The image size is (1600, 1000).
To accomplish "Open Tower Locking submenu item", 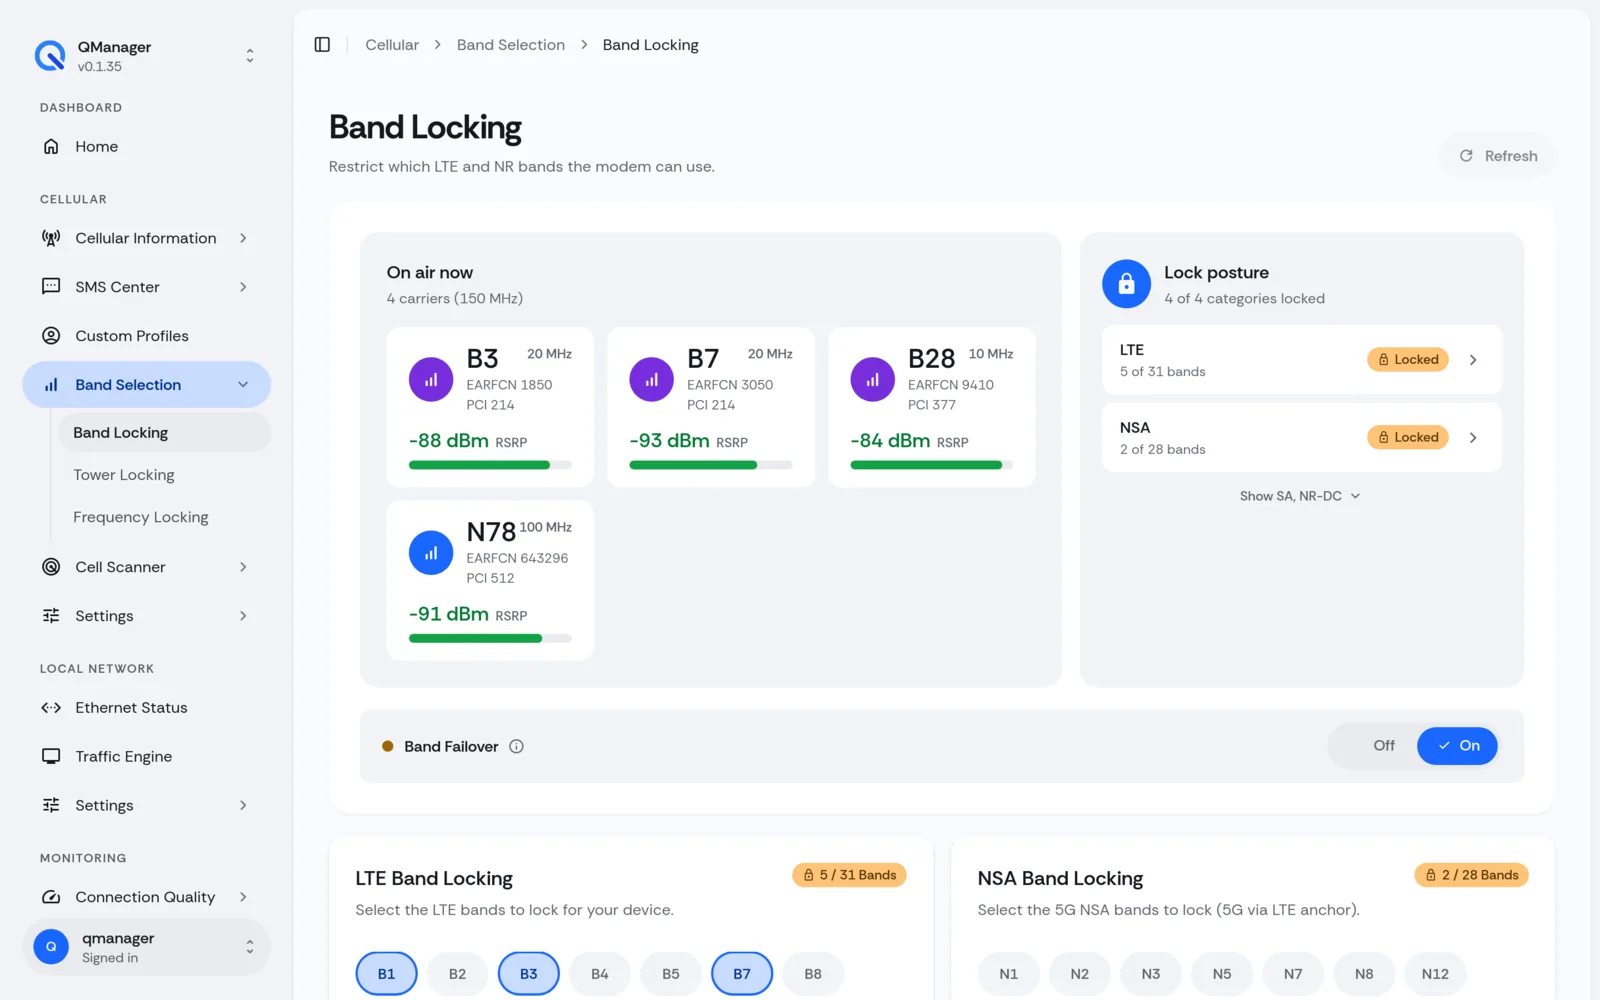I will [x=124, y=475].
